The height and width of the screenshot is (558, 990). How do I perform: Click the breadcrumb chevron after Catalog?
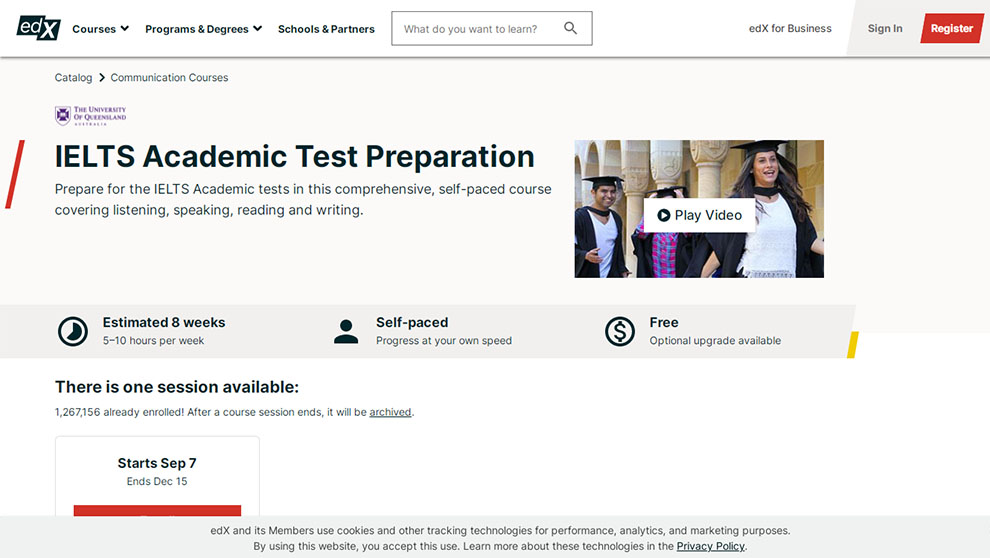(102, 78)
